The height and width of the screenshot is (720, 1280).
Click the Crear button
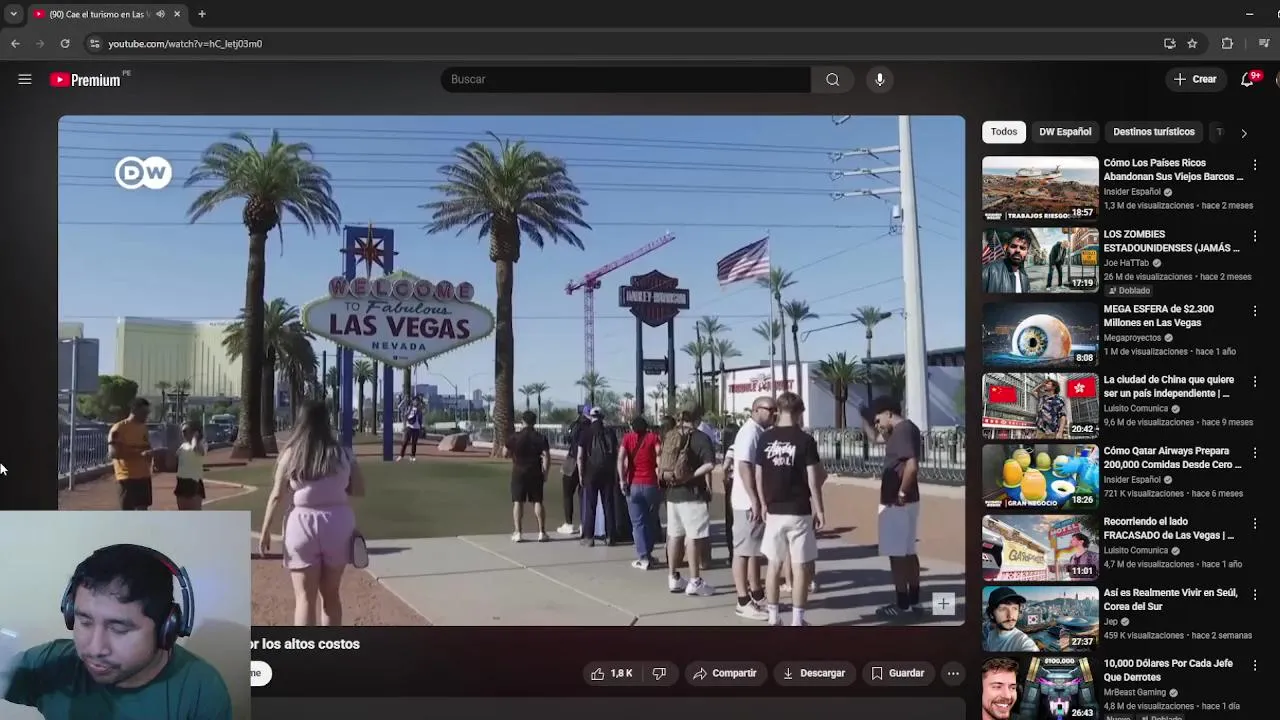(1195, 79)
